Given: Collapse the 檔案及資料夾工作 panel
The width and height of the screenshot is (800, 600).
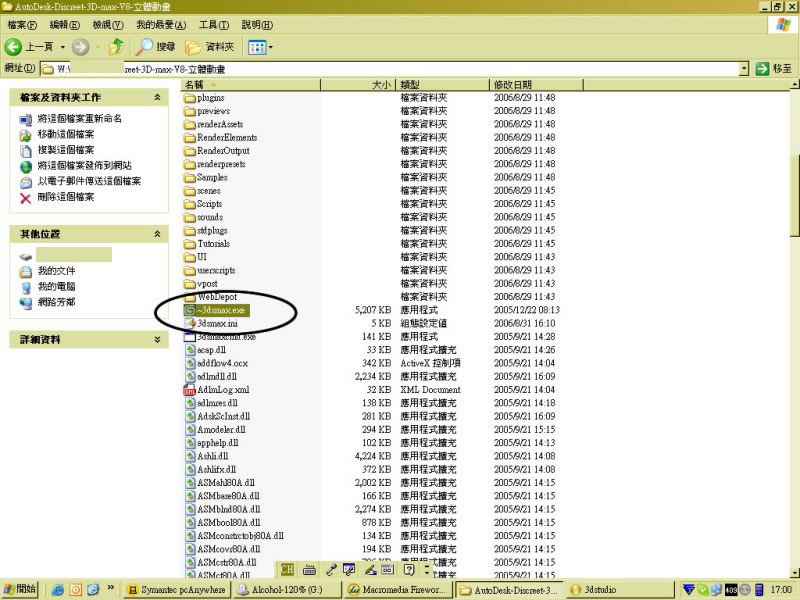Looking at the screenshot, I should (157, 97).
